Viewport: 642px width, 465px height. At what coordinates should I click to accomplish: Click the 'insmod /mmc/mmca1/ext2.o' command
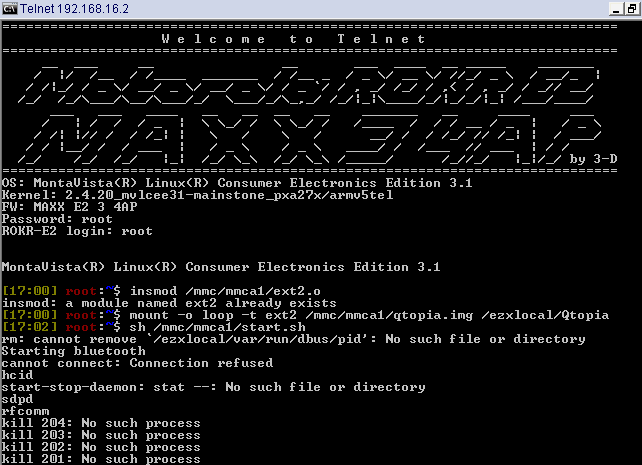pyautogui.click(x=225, y=291)
